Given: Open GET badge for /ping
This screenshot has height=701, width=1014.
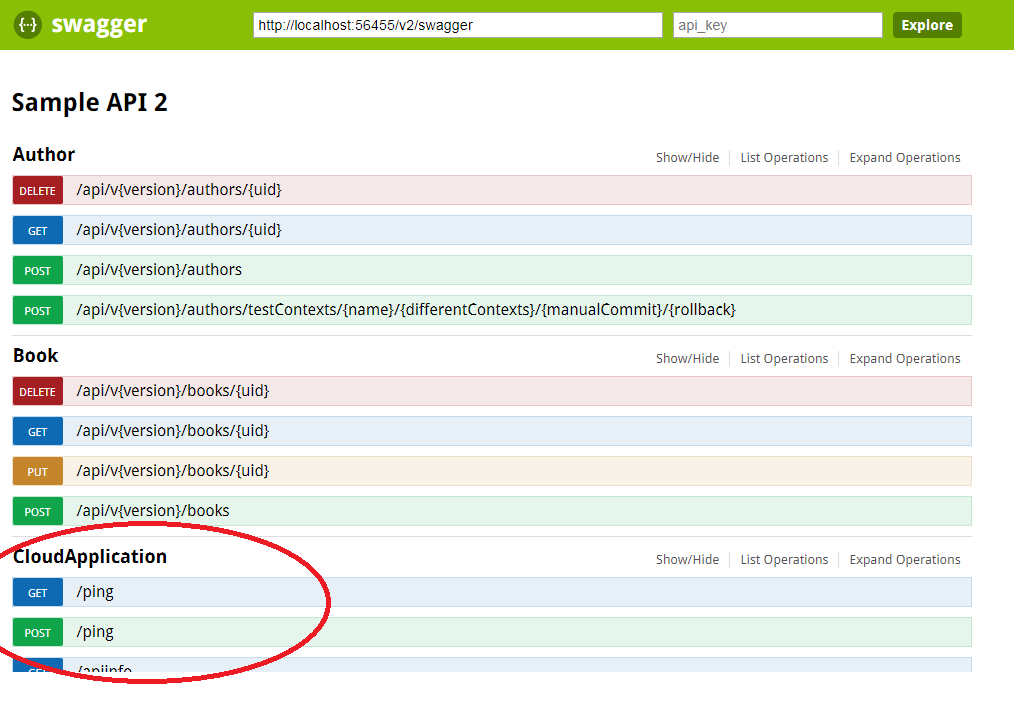Looking at the screenshot, I should pyautogui.click(x=38, y=593).
